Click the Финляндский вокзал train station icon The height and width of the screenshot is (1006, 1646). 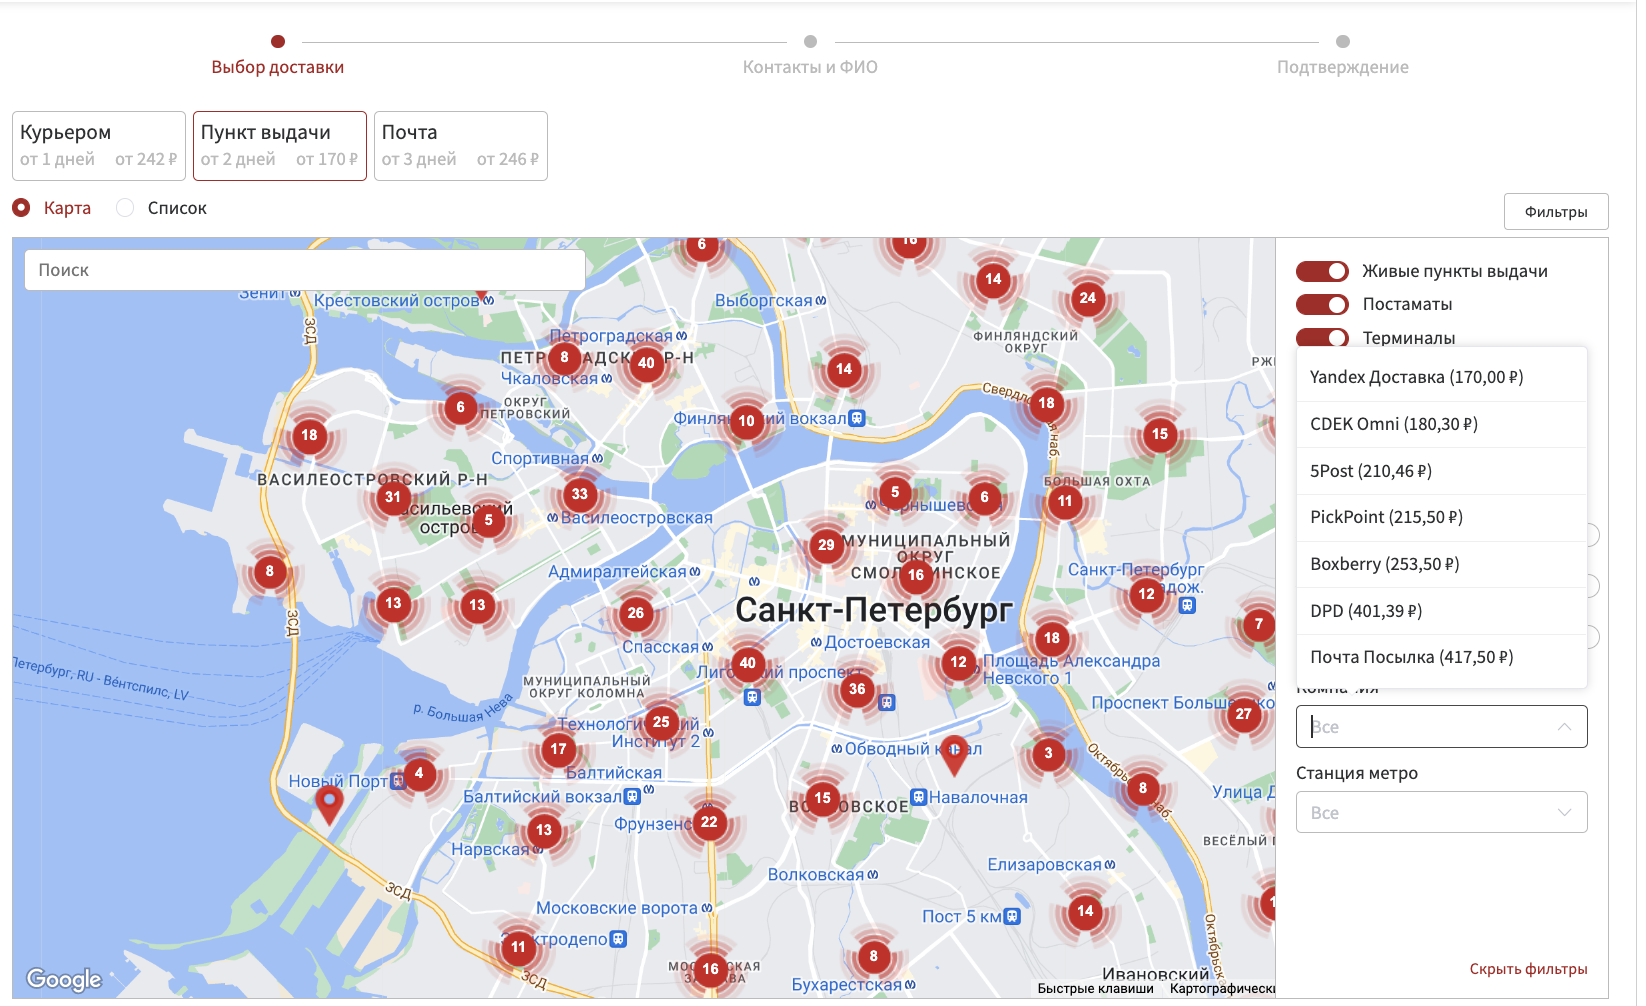pos(857,419)
